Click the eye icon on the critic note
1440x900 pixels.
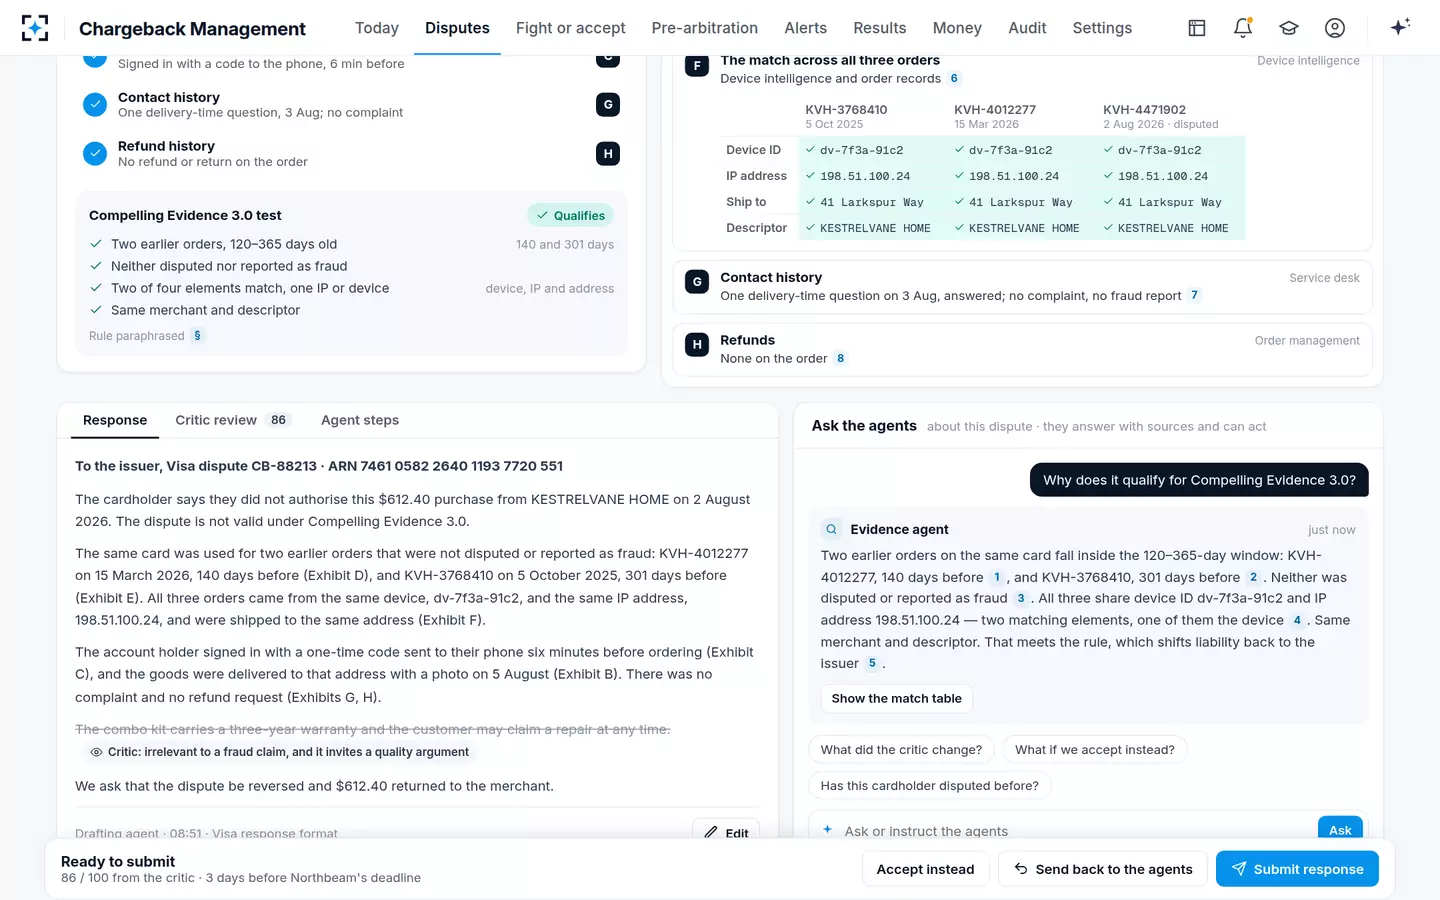96,752
